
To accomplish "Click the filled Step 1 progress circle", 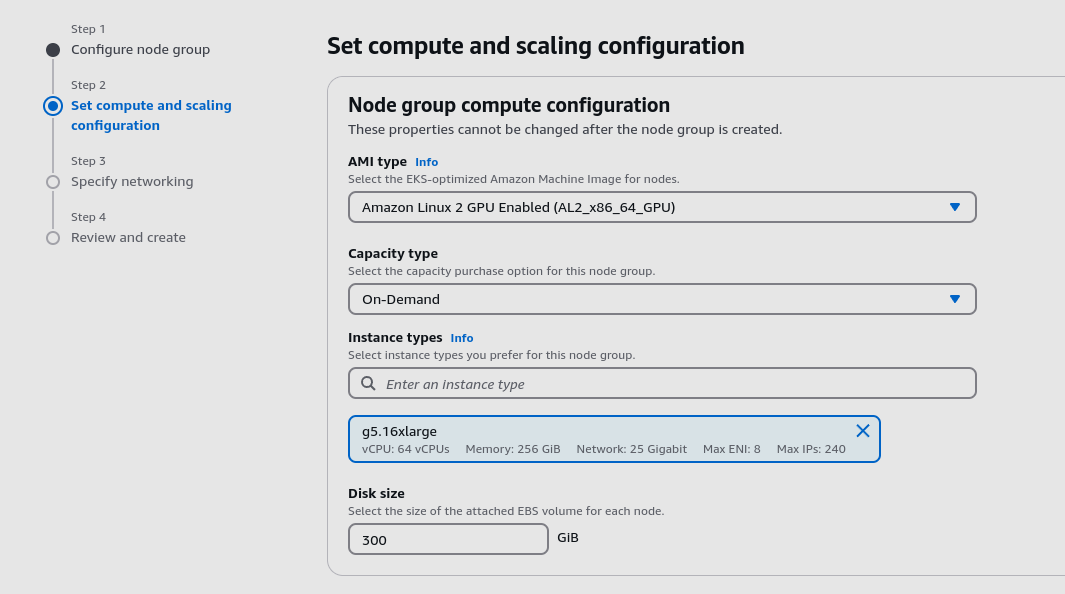I will click(52, 48).
